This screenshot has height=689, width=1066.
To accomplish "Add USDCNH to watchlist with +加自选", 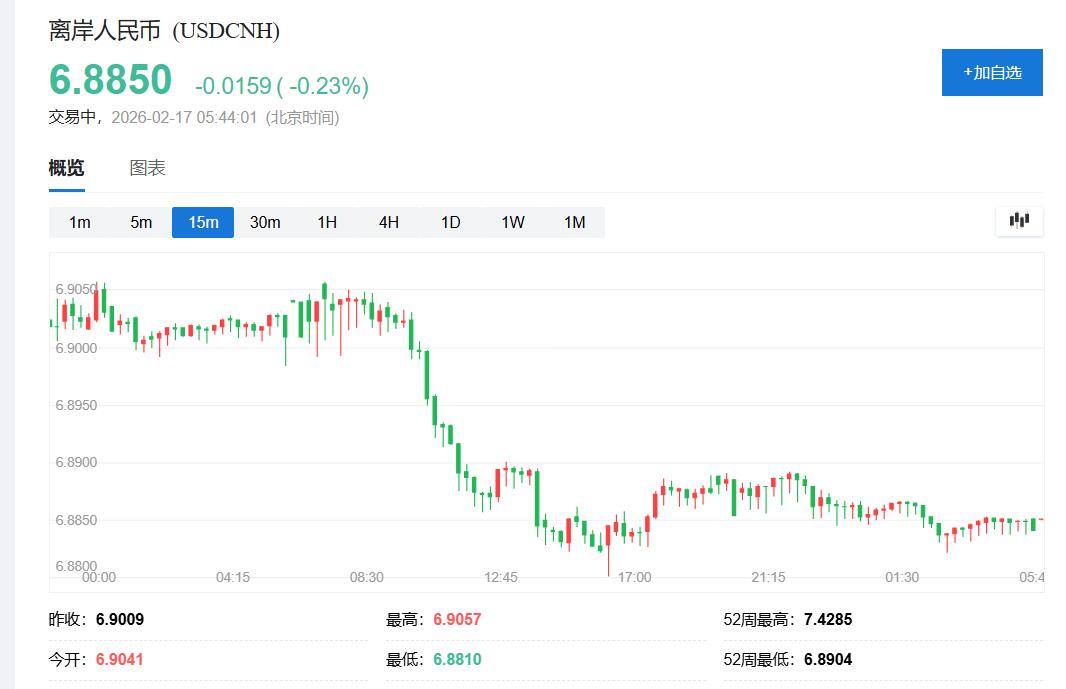I will 992,73.
